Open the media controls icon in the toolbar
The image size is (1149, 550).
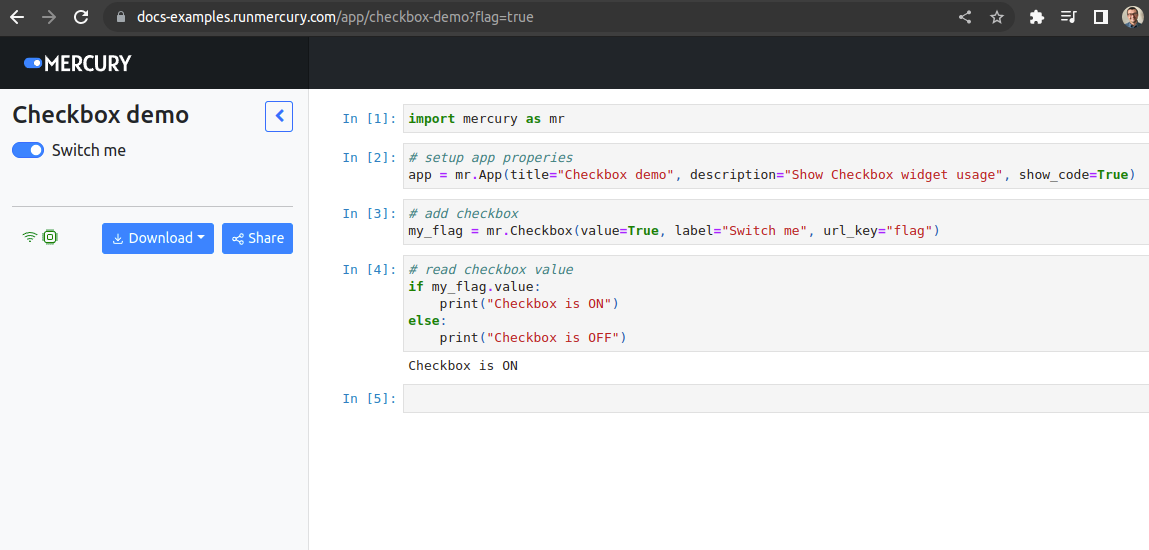[1068, 17]
